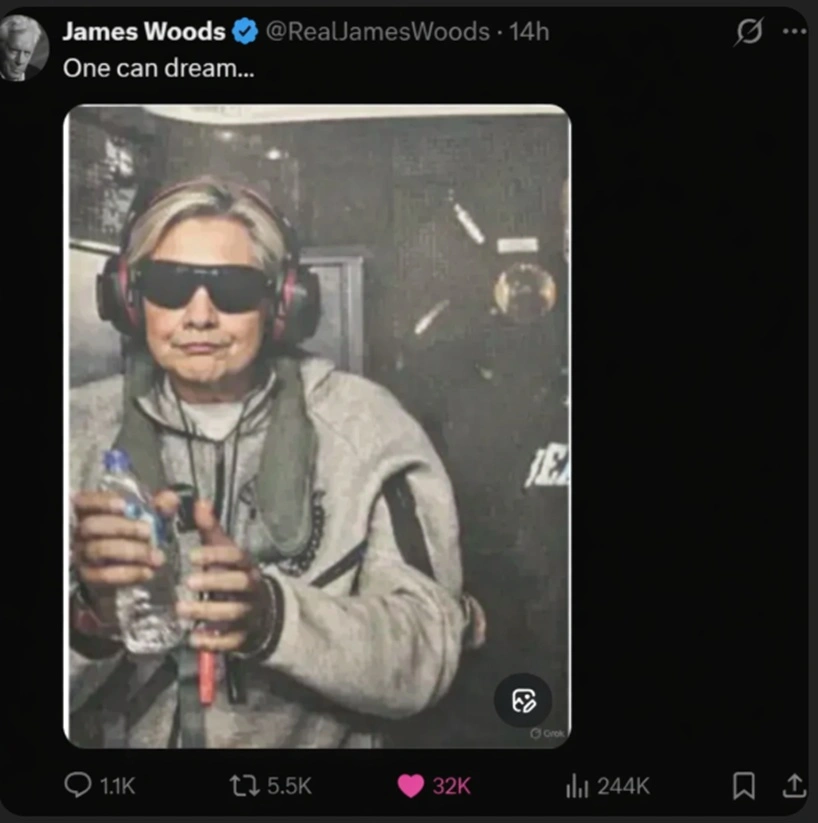The width and height of the screenshot is (818, 823).
Task: Repost using the retweet arrows icon
Action: (244, 786)
